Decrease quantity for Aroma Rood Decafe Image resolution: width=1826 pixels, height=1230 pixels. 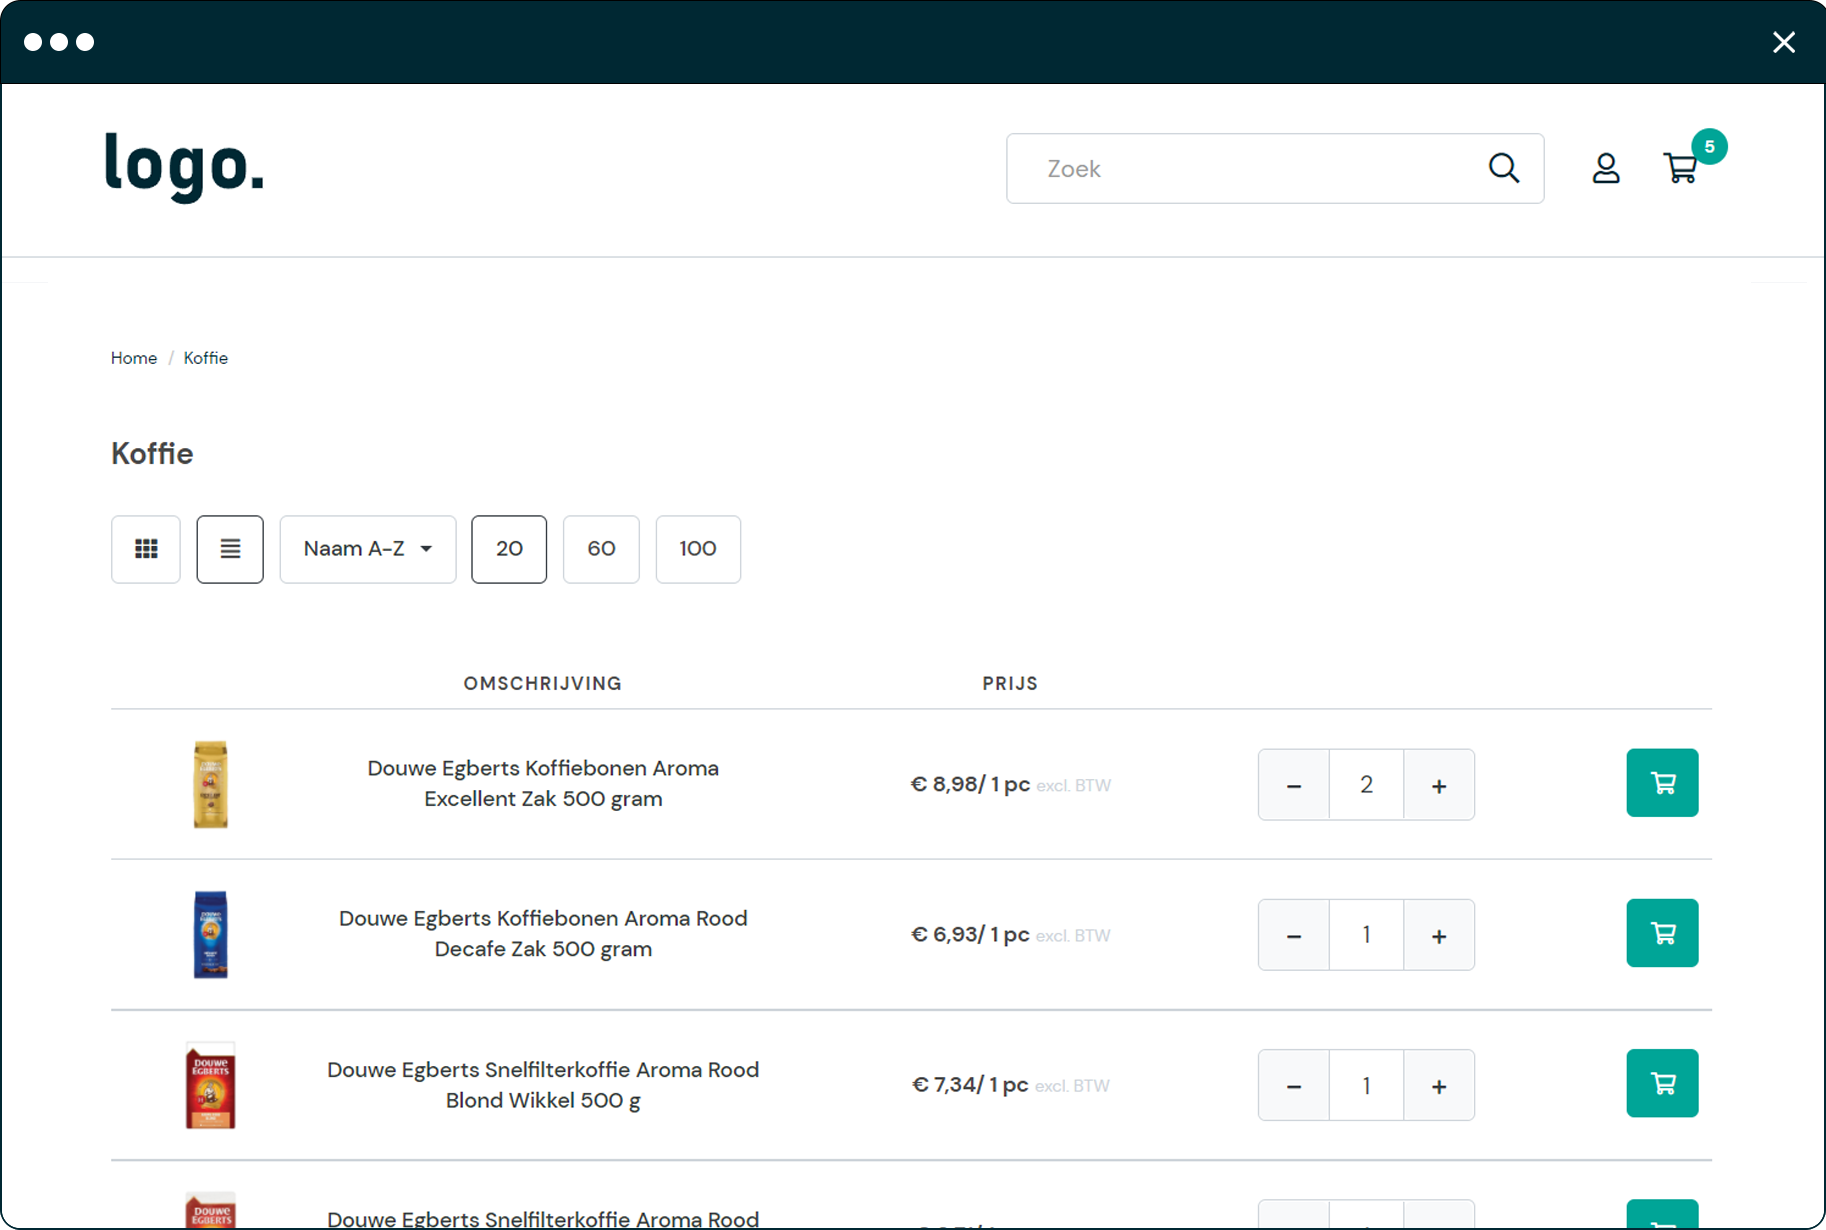point(1294,935)
